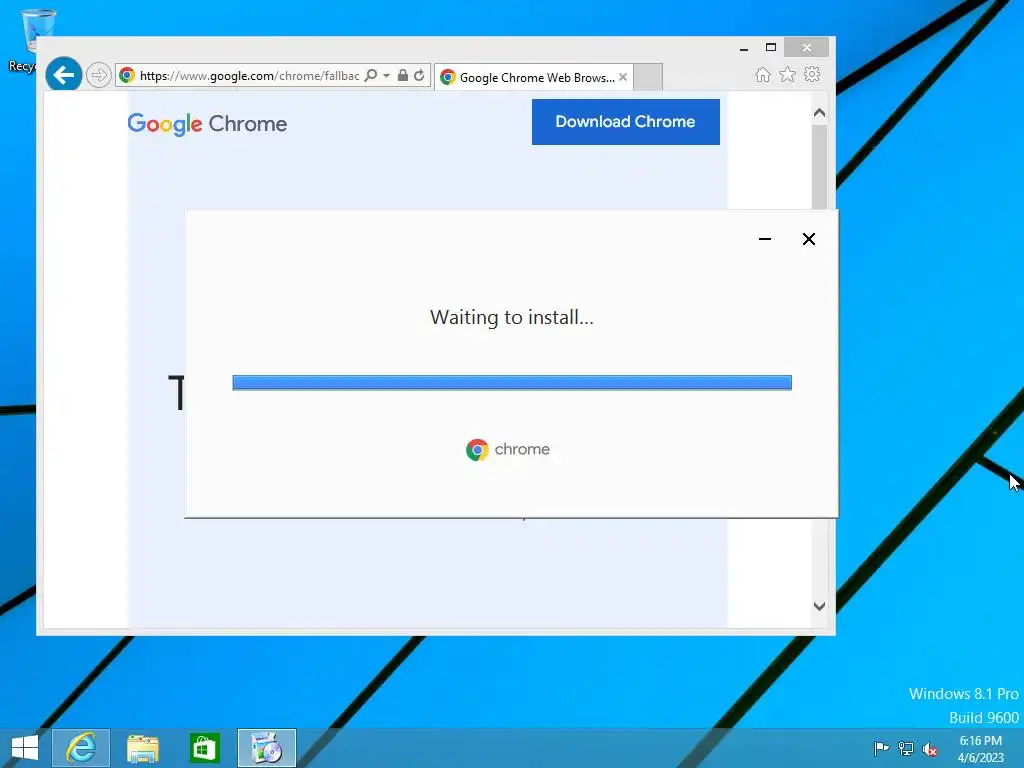Click the Chrome favicon in the address bar
The width and height of the screenshot is (1024, 768).
tap(127, 75)
